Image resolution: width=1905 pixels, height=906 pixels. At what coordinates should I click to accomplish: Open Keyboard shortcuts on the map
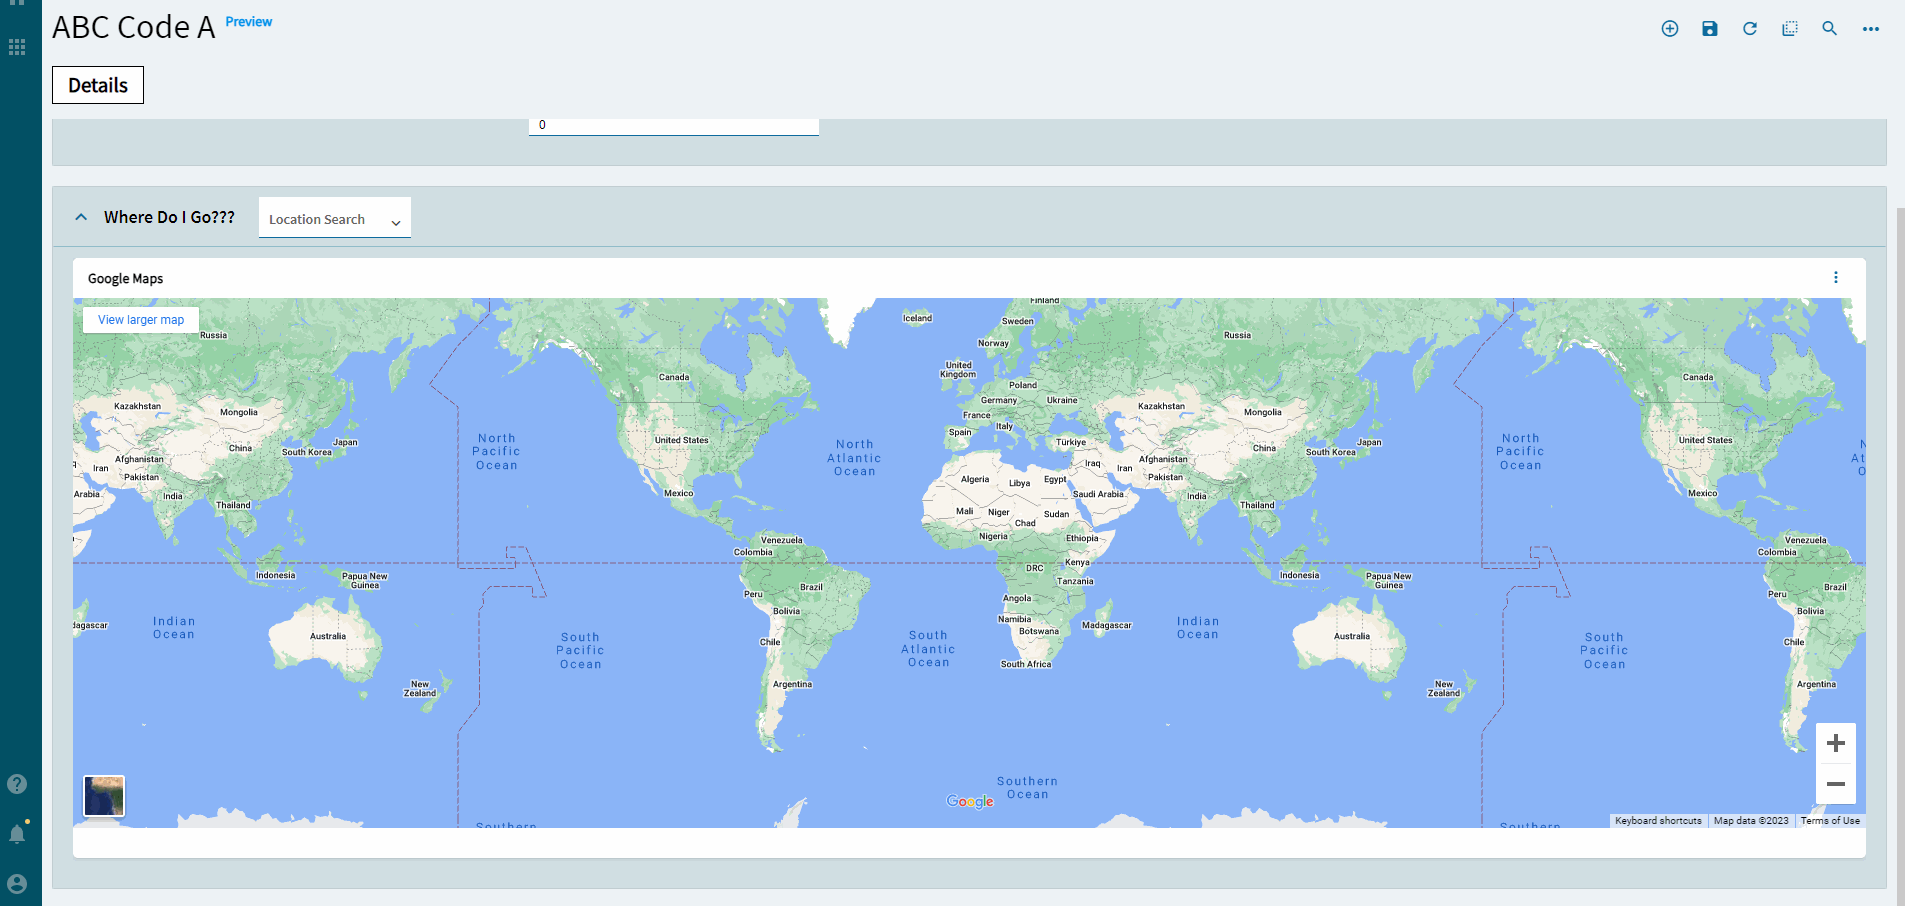pos(1658,821)
